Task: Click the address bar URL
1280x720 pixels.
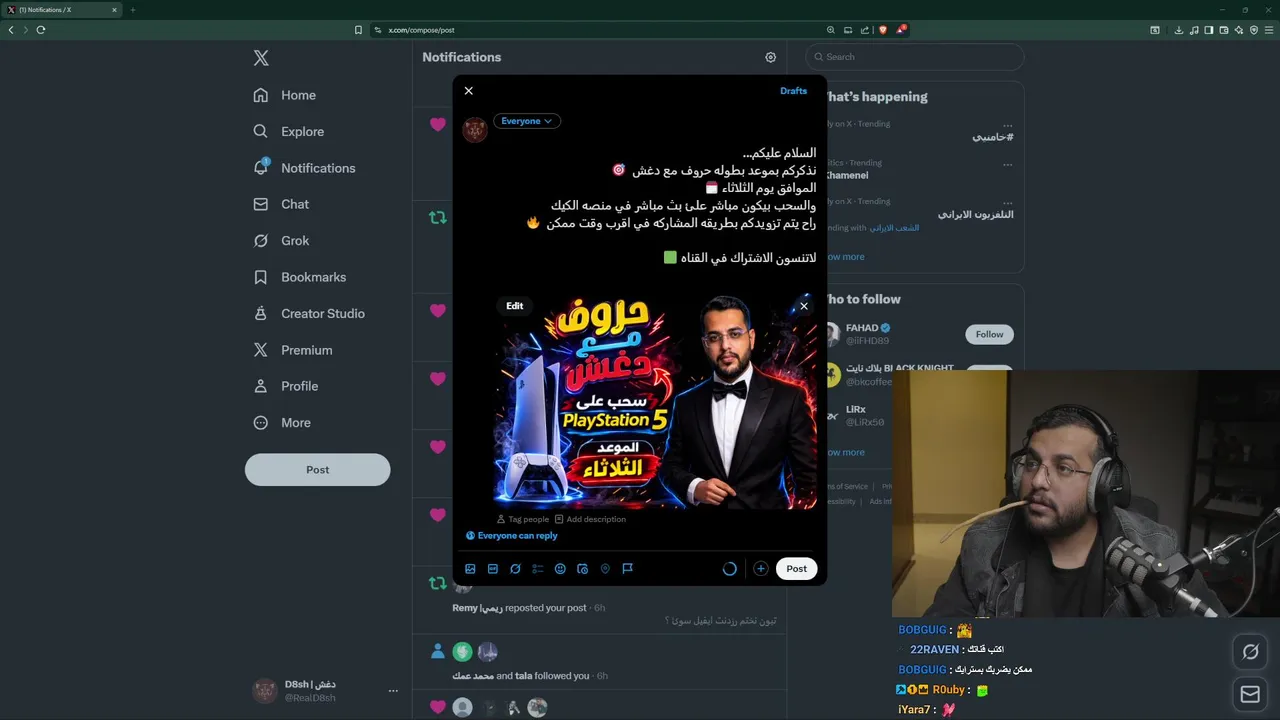Action: pos(421,30)
